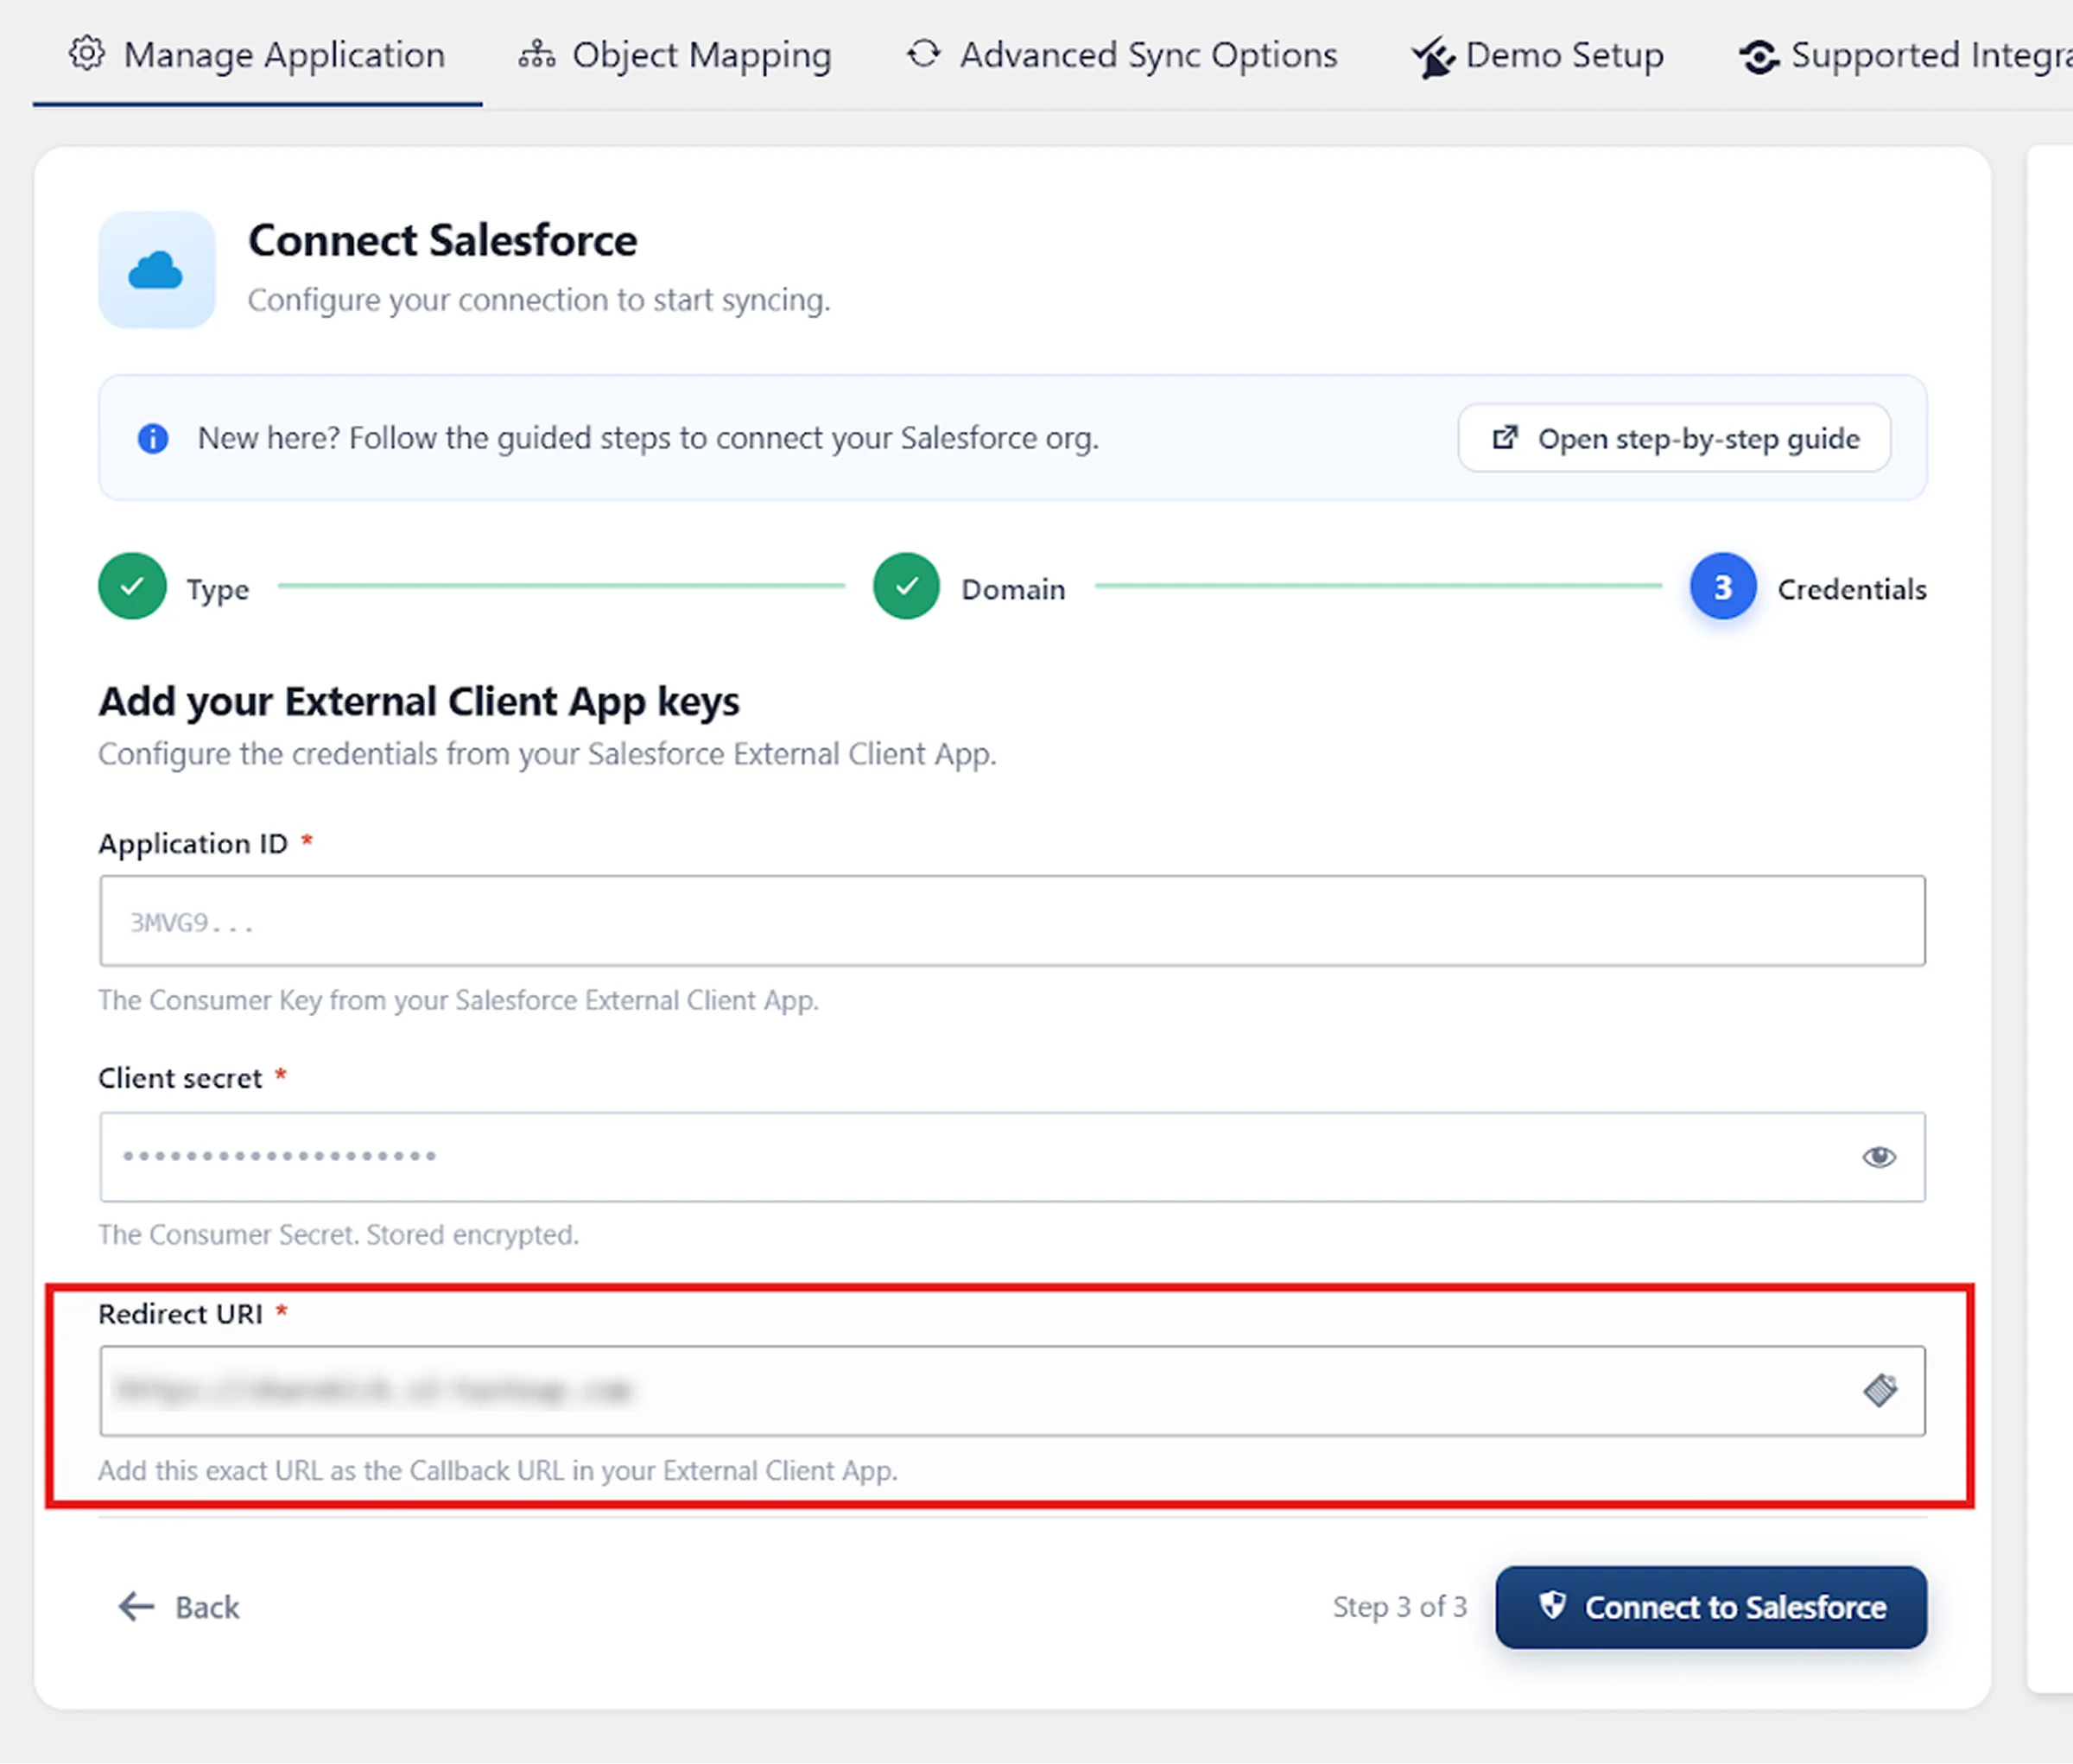Click the shield icon in Connect button
Viewport: 2073px width, 1764px height.
(1552, 1605)
